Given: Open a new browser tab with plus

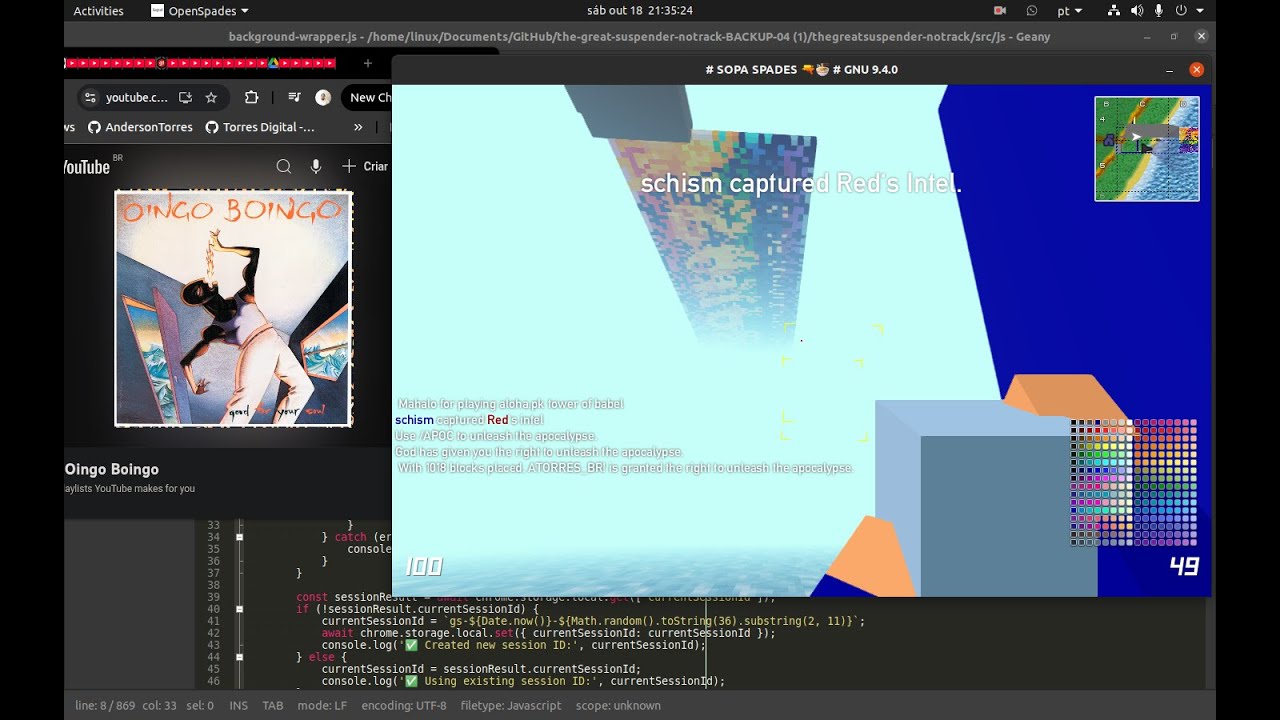Looking at the screenshot, I should [x=367, y=63].
